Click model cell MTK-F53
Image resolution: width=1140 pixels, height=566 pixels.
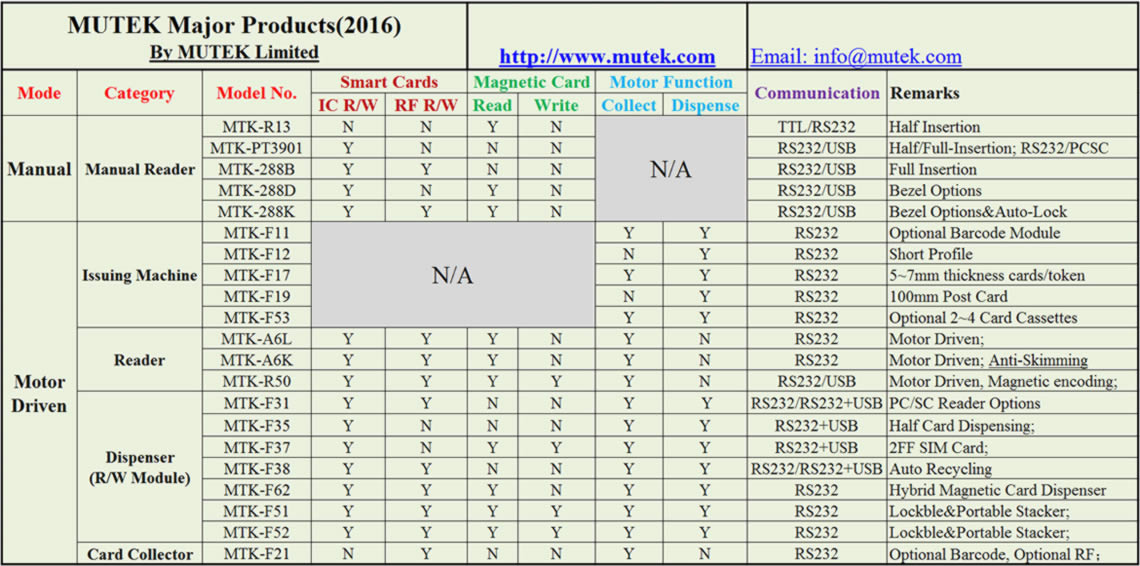pyautogui.click(x=257, y=318)
